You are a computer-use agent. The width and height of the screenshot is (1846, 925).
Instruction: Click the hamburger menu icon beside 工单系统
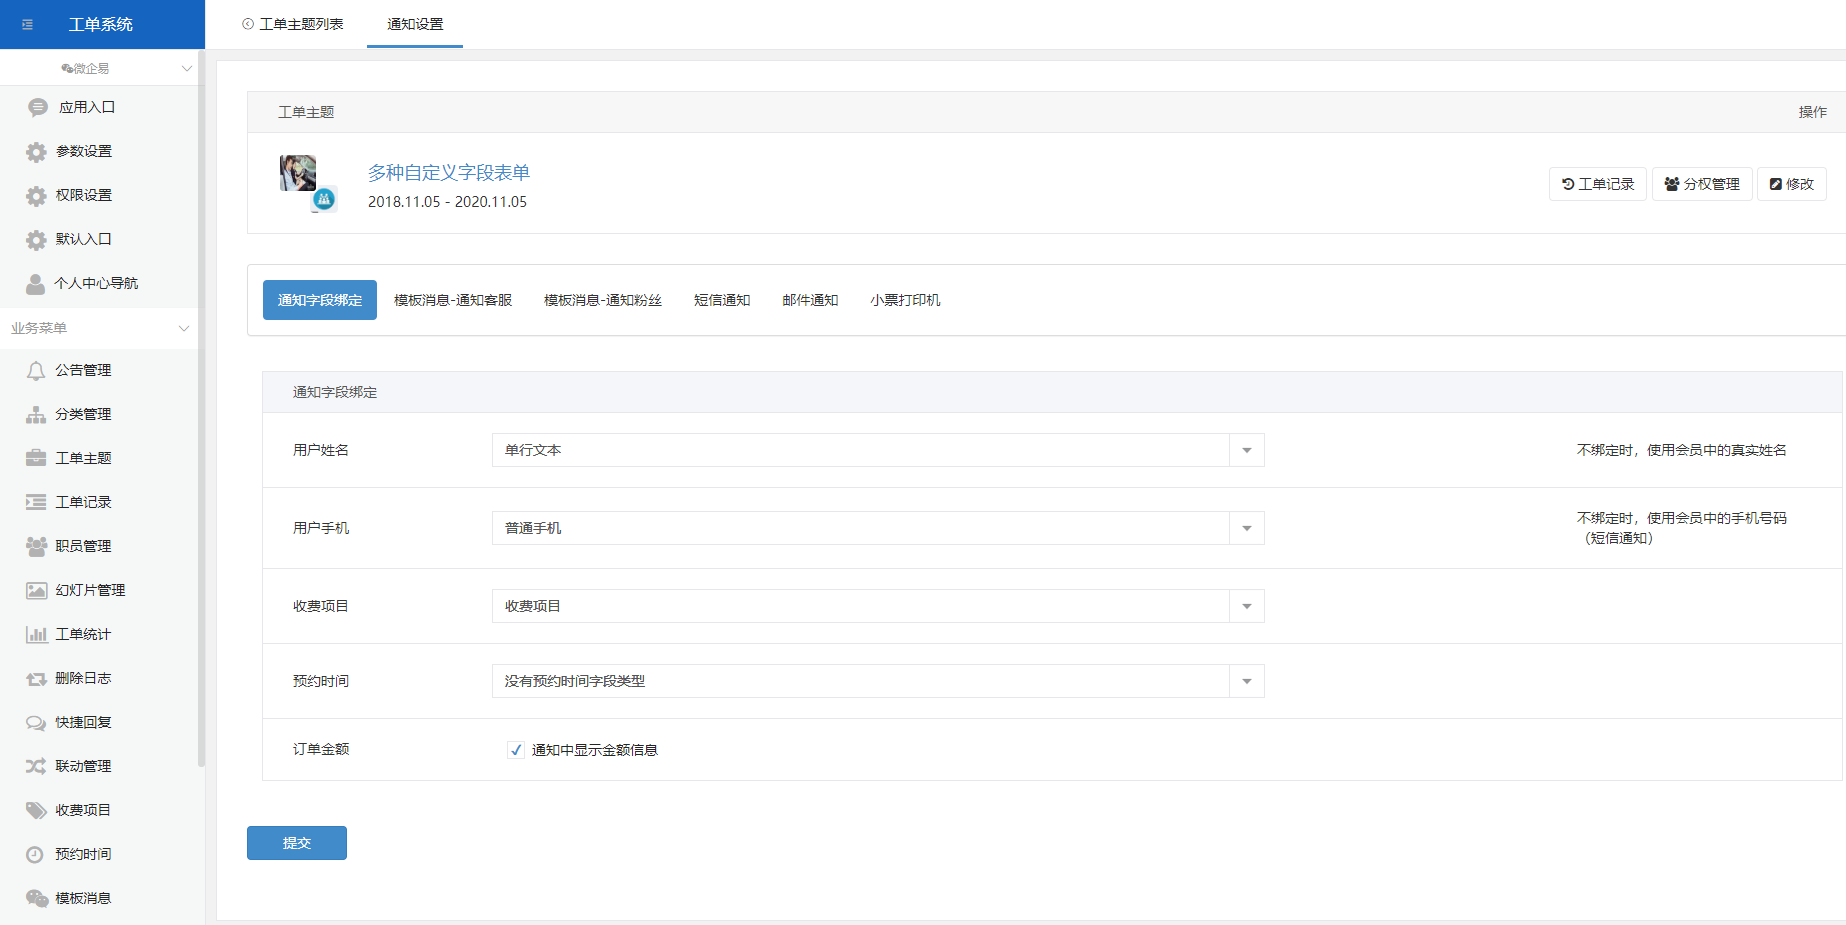27,24
